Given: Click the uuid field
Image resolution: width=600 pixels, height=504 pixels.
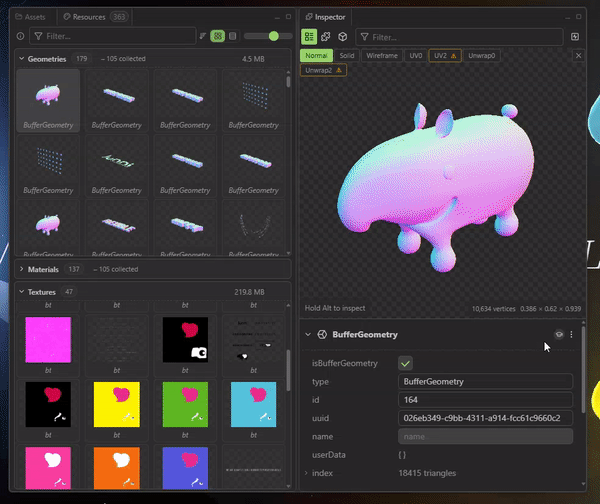Looking at the screenshot, I should 485,418.
